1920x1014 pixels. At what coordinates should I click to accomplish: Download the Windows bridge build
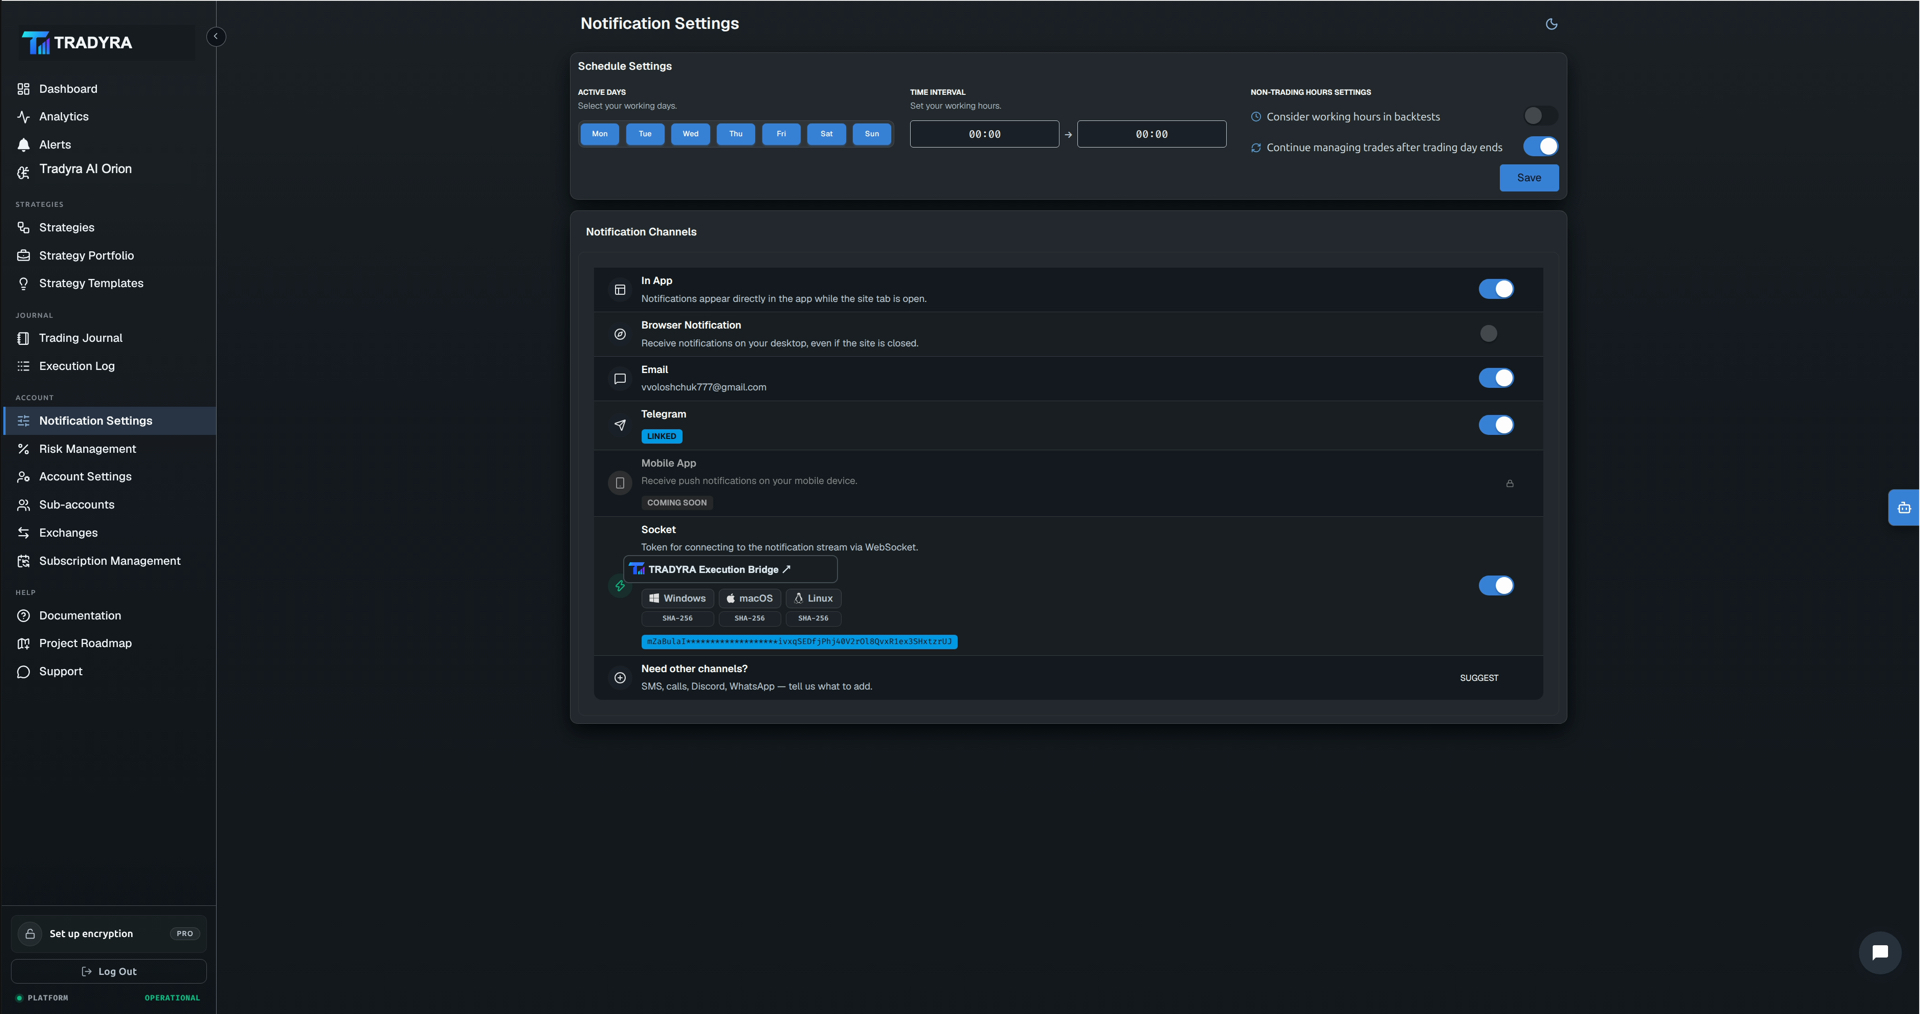tap(677, 598)
